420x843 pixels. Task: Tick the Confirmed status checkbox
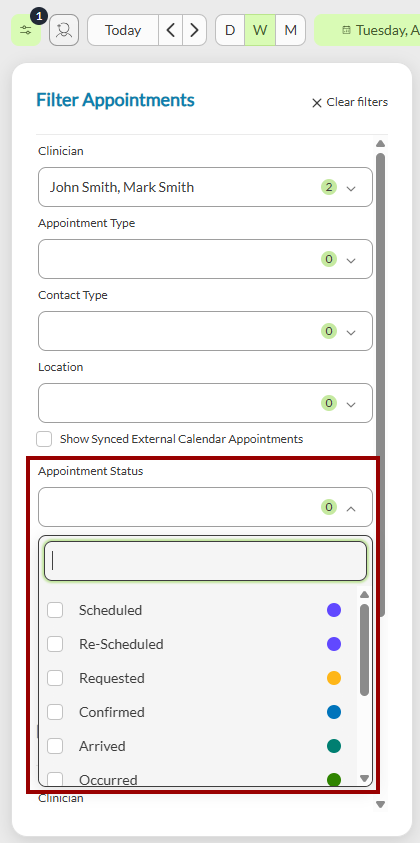[x=55, y=712]
